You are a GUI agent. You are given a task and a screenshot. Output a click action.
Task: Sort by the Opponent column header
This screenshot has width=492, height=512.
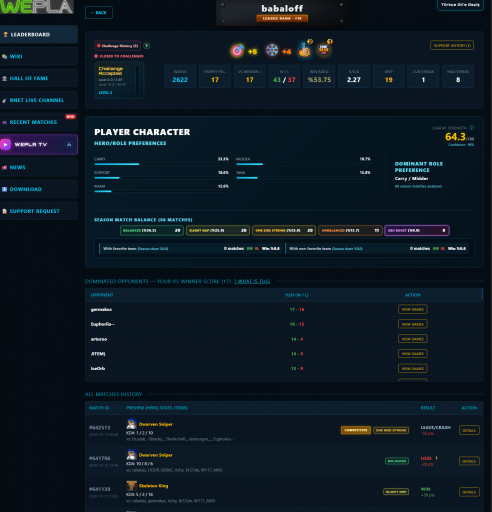[x=102, y=295]
